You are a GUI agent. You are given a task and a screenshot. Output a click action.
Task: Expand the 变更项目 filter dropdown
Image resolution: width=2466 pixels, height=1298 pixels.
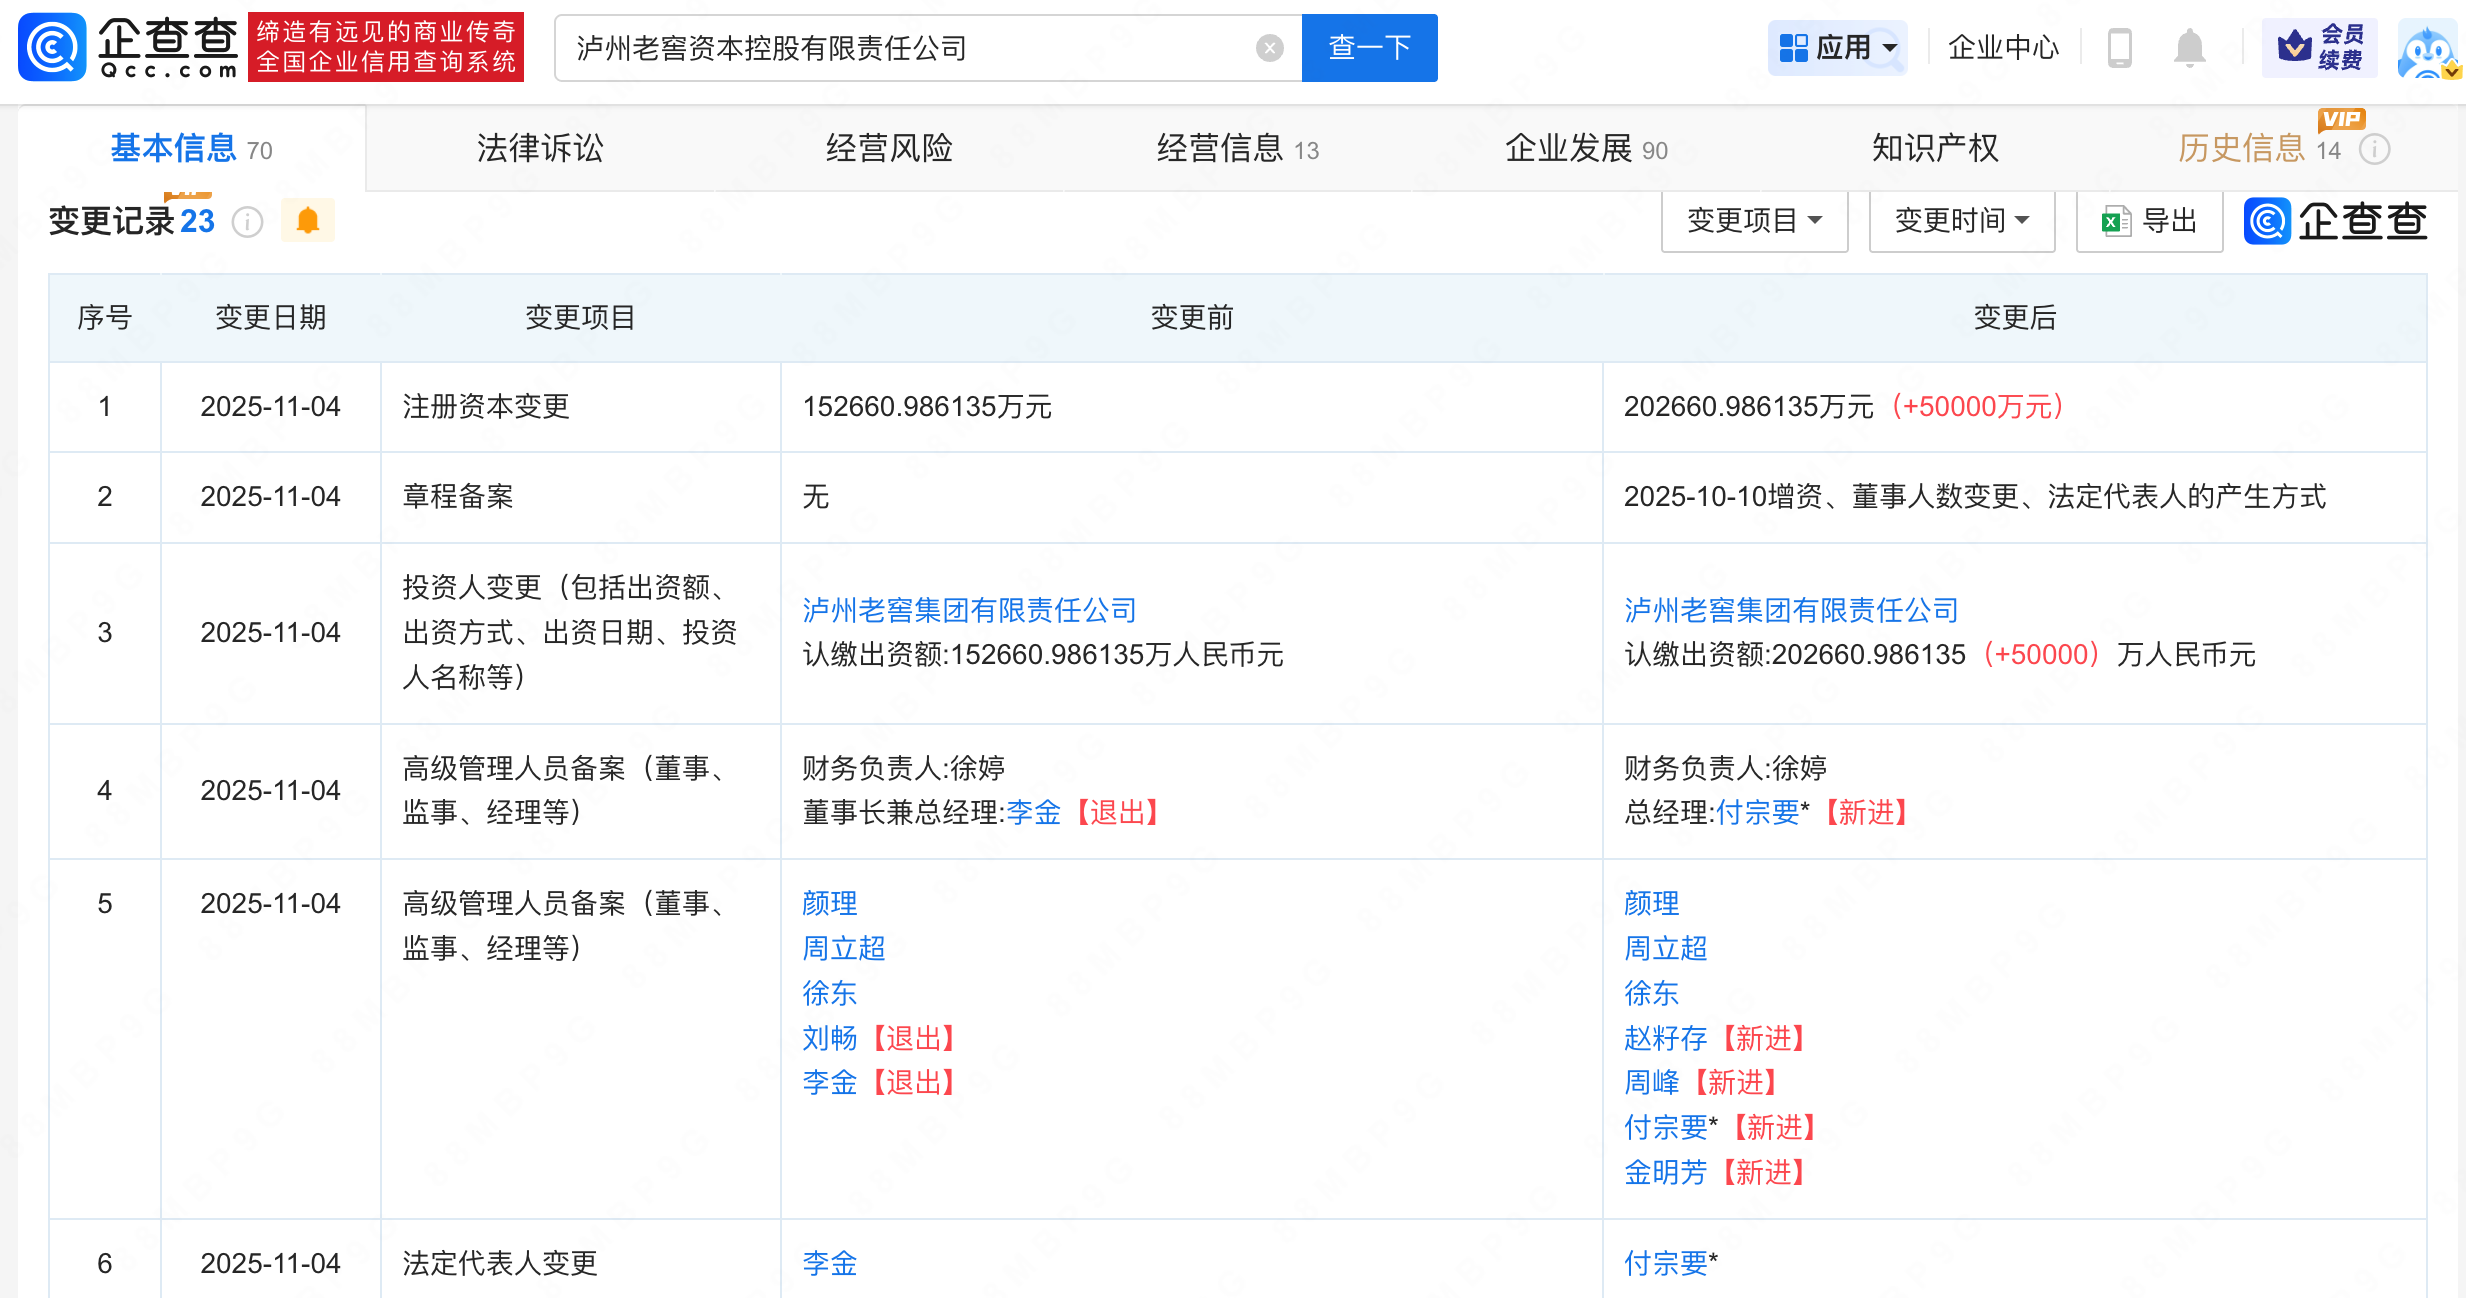tap(1754, 221)
